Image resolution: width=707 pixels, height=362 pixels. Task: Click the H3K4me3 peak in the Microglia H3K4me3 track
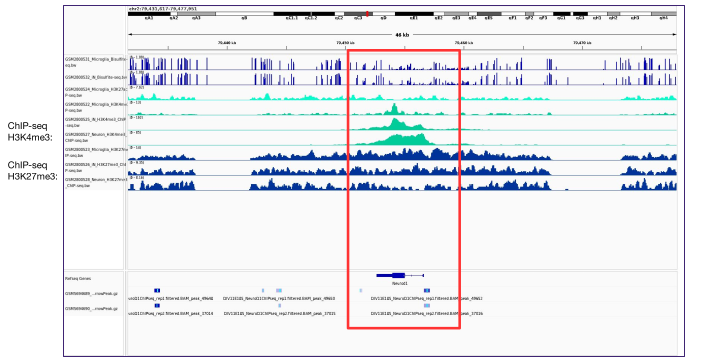point(394,110)
